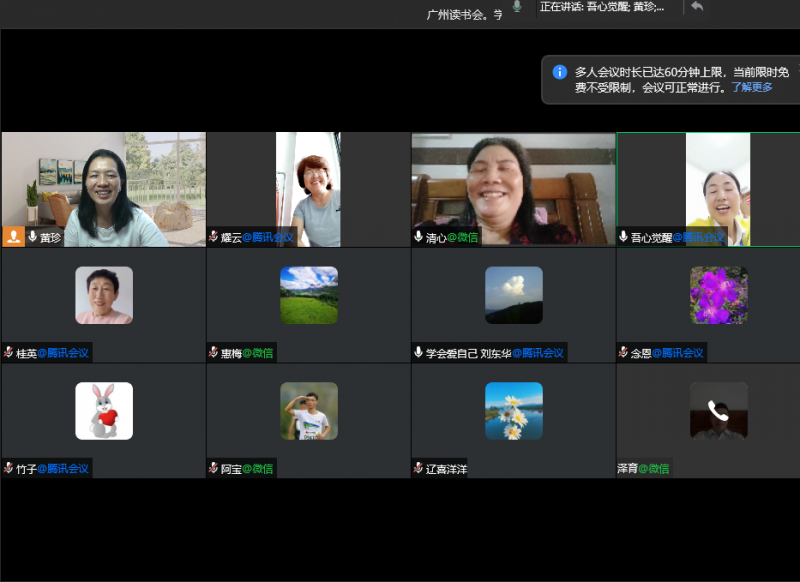Viewport: 800px width, 582px height.
Task: Click the mic icon beside 吾心觉醒
Action: 623,237
